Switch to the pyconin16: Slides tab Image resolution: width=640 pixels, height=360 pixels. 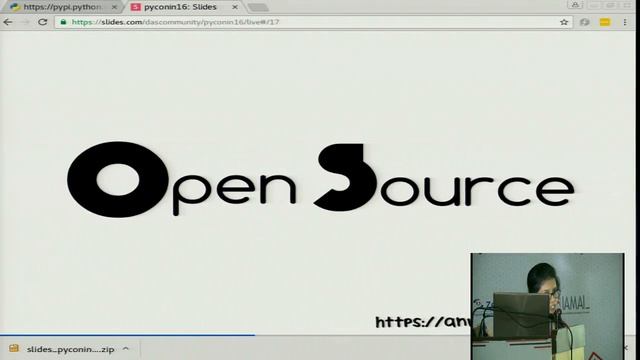click(184, 7)
